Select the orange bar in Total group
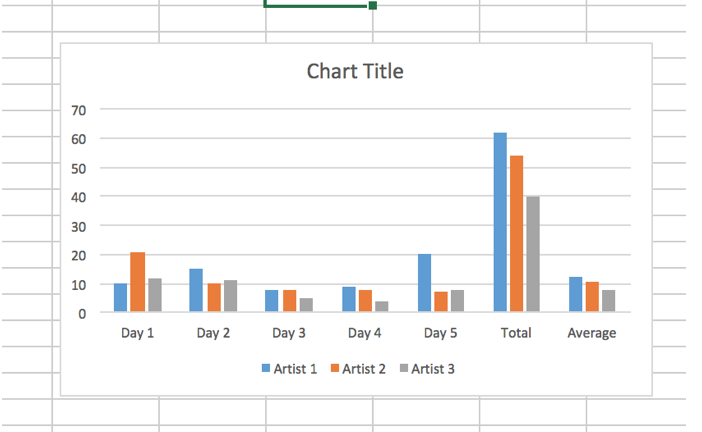The height and width of the screenshot is (432, 702). [x=516, y=234]
